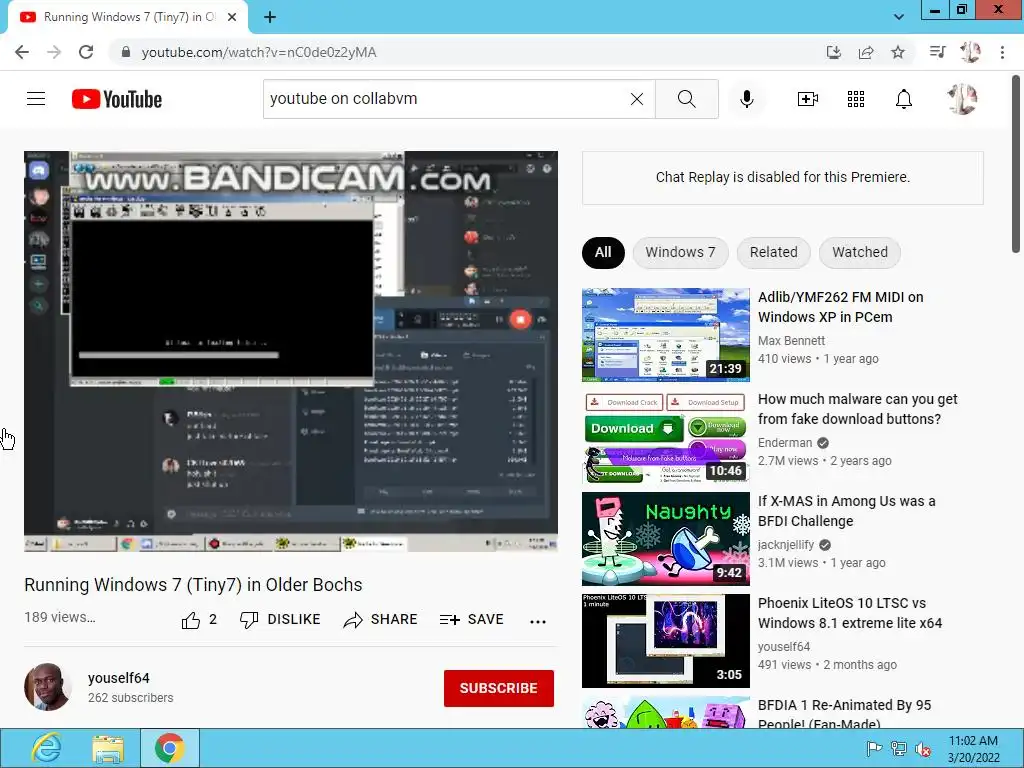The width and height of the screenshot is (1024, 768).
Task: Close the Running Windows 7 tab
Action: (232, 17)
